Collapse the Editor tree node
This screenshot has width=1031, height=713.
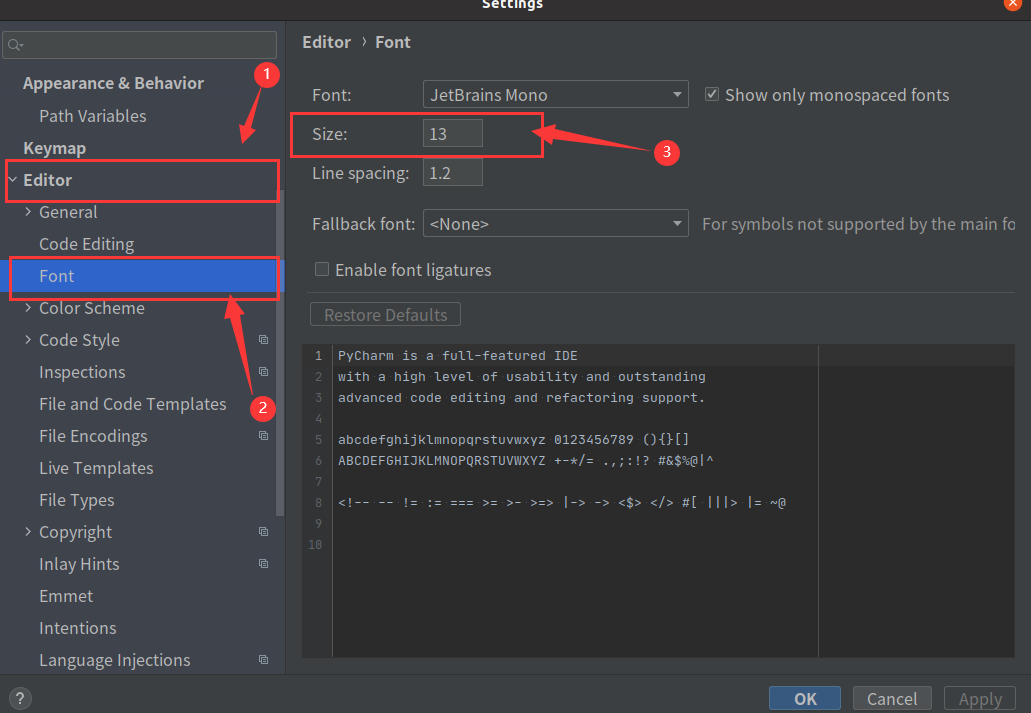coord(12,180)
